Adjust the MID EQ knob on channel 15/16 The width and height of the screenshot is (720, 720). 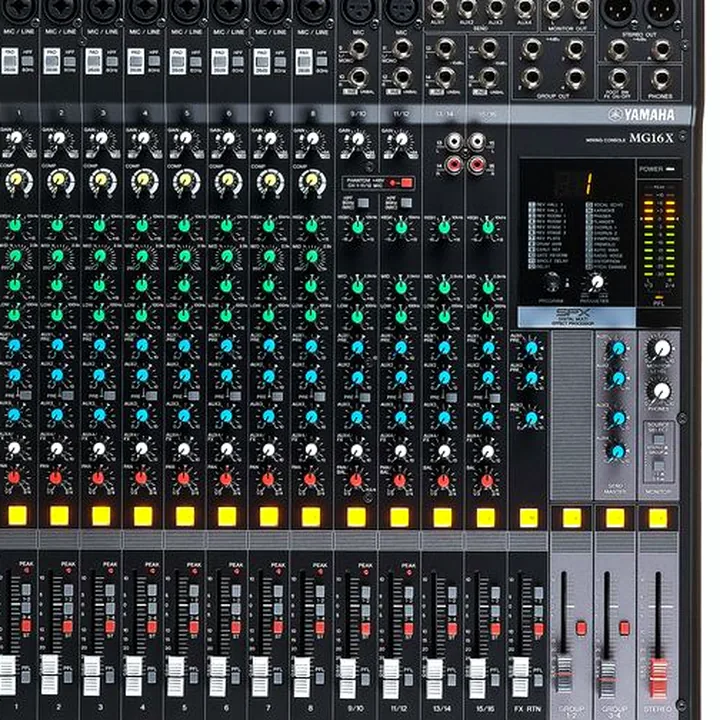coord(488,287)
